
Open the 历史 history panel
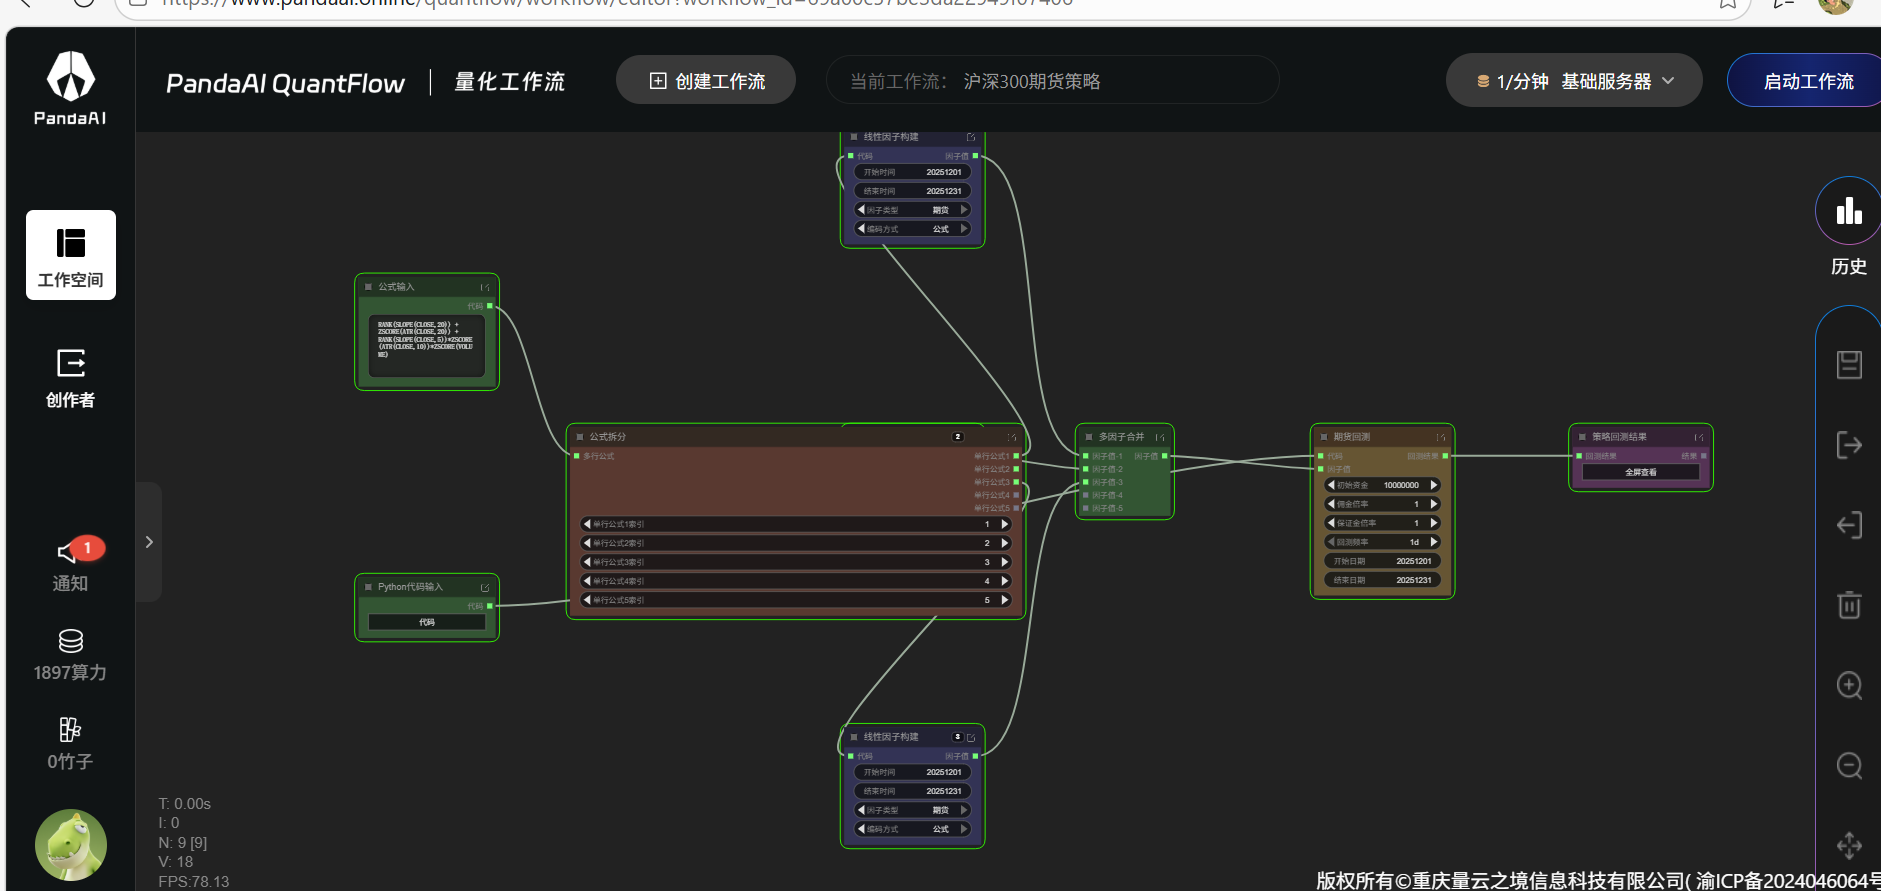1849,228
